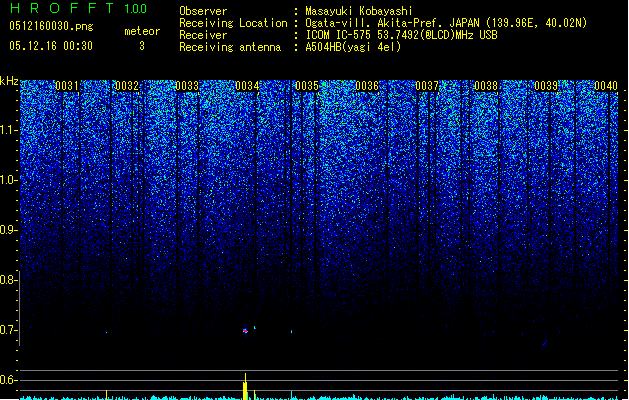
Task: Click the time marker 0039
Action: click(x=546, y=86)
